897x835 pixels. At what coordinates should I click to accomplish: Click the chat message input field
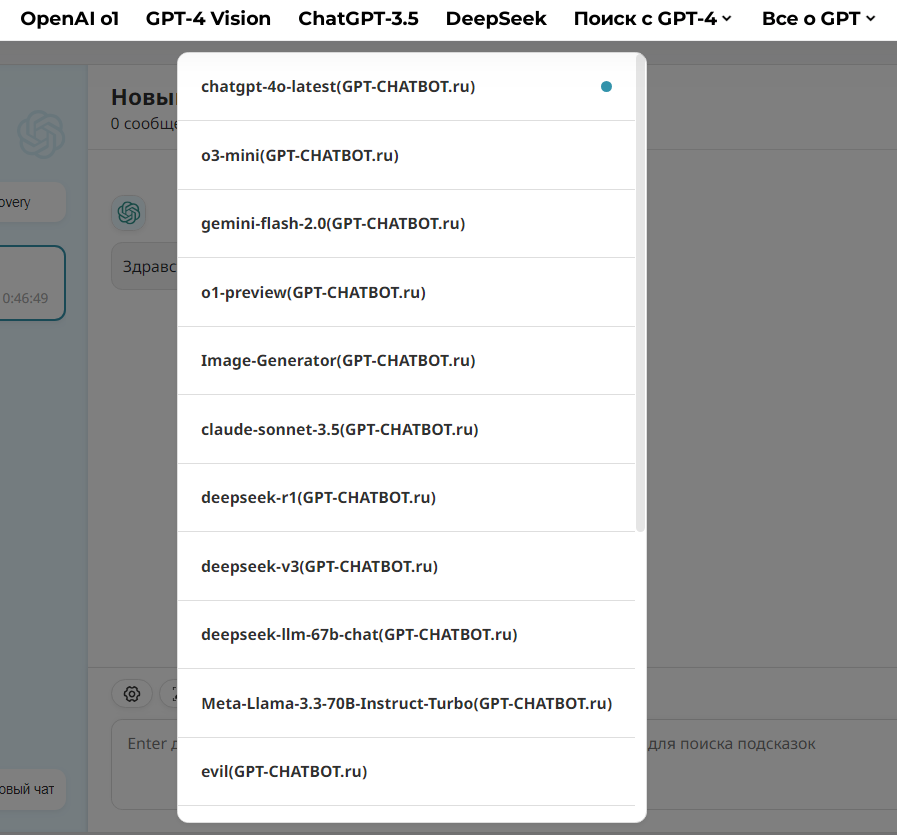click(x=503, y=764)
